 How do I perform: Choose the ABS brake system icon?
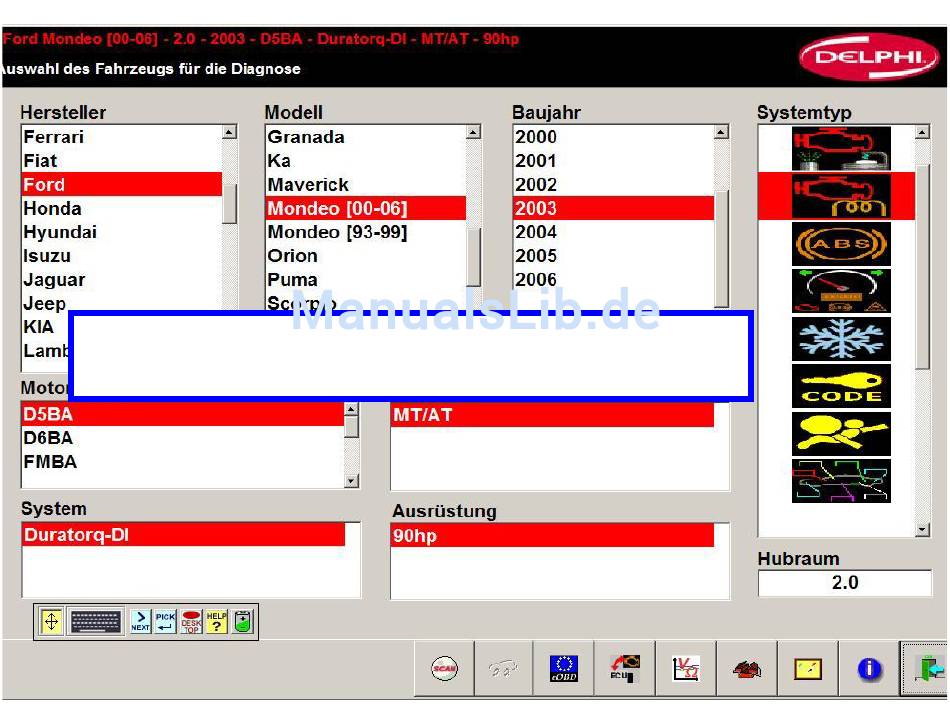pos(841,244)
